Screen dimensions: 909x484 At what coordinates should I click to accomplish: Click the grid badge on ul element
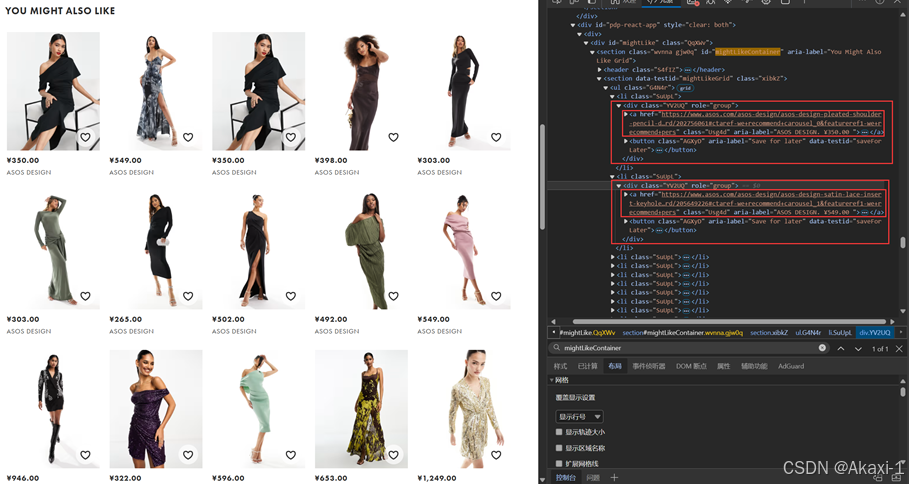click(685, 88)
